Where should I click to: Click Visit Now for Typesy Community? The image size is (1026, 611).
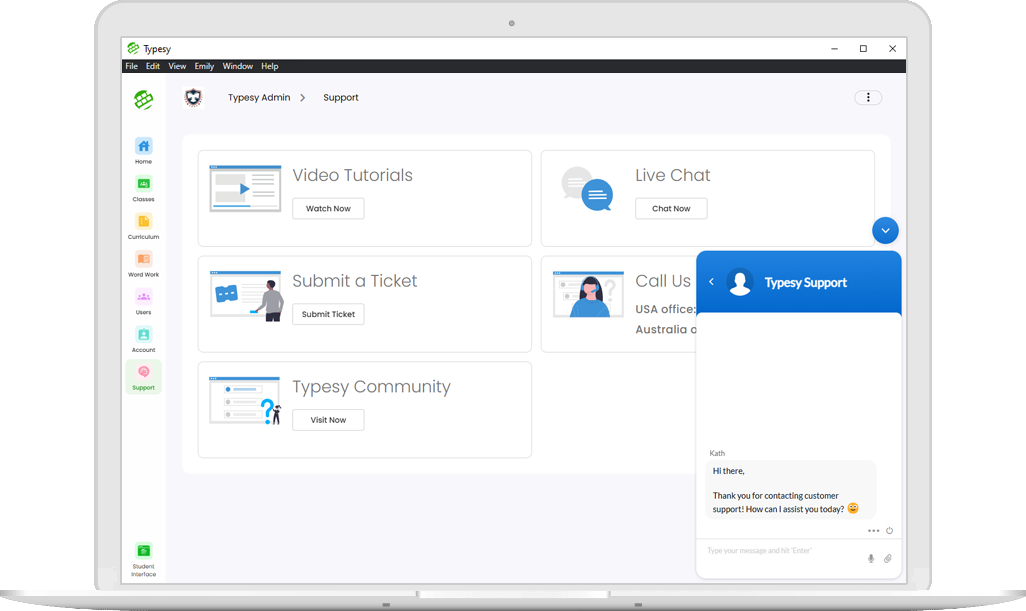click(328, 420)
